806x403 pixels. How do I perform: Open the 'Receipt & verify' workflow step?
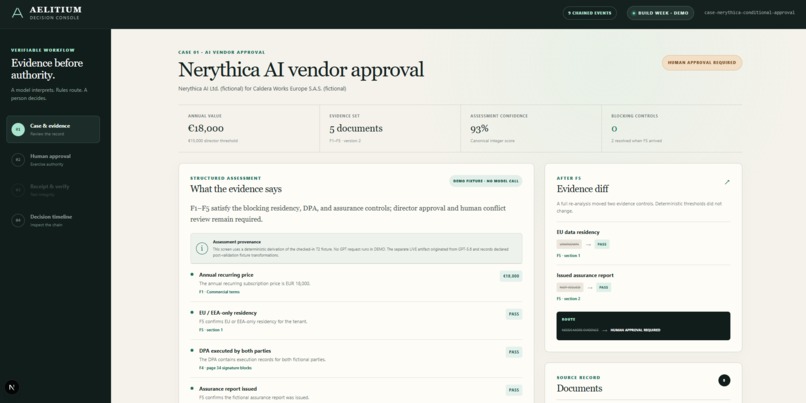pyautogui.click(x=53, y=190)
